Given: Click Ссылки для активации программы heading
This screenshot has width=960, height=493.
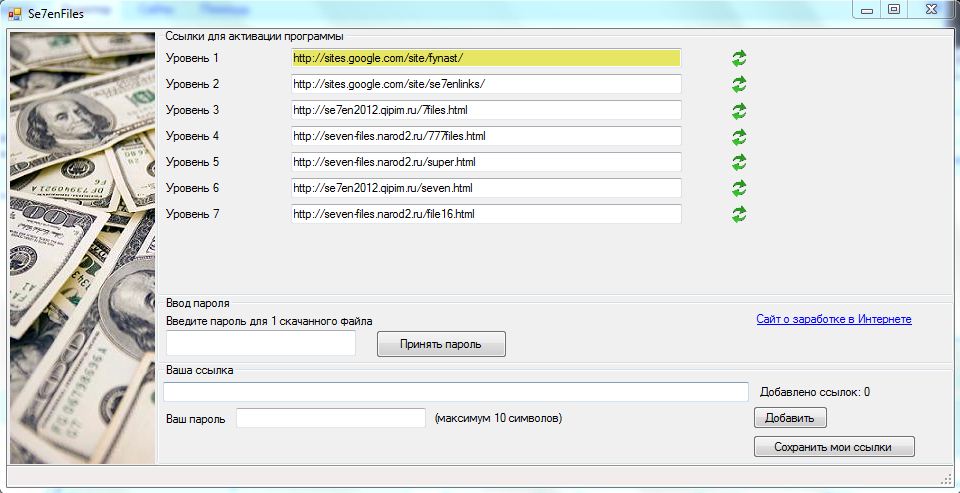Looking at the screenshot, I should coord(254,36).
